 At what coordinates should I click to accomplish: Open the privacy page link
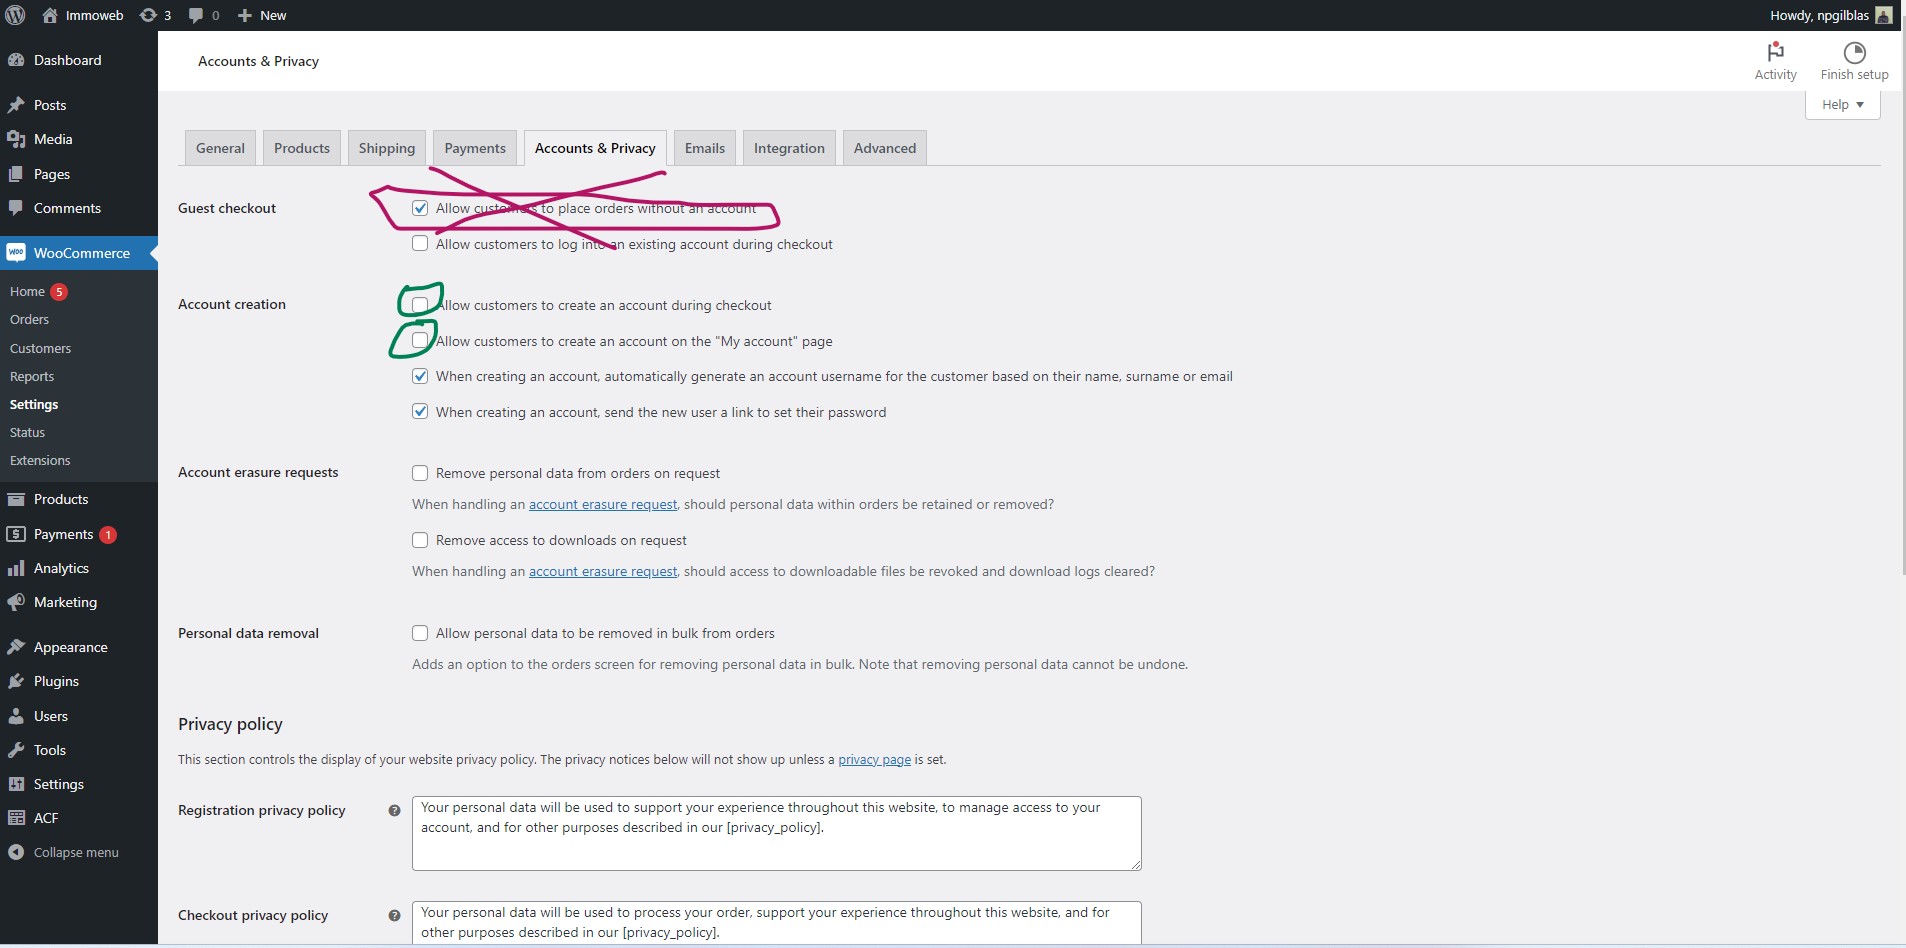pyautogui.click(x=874, y=759)
